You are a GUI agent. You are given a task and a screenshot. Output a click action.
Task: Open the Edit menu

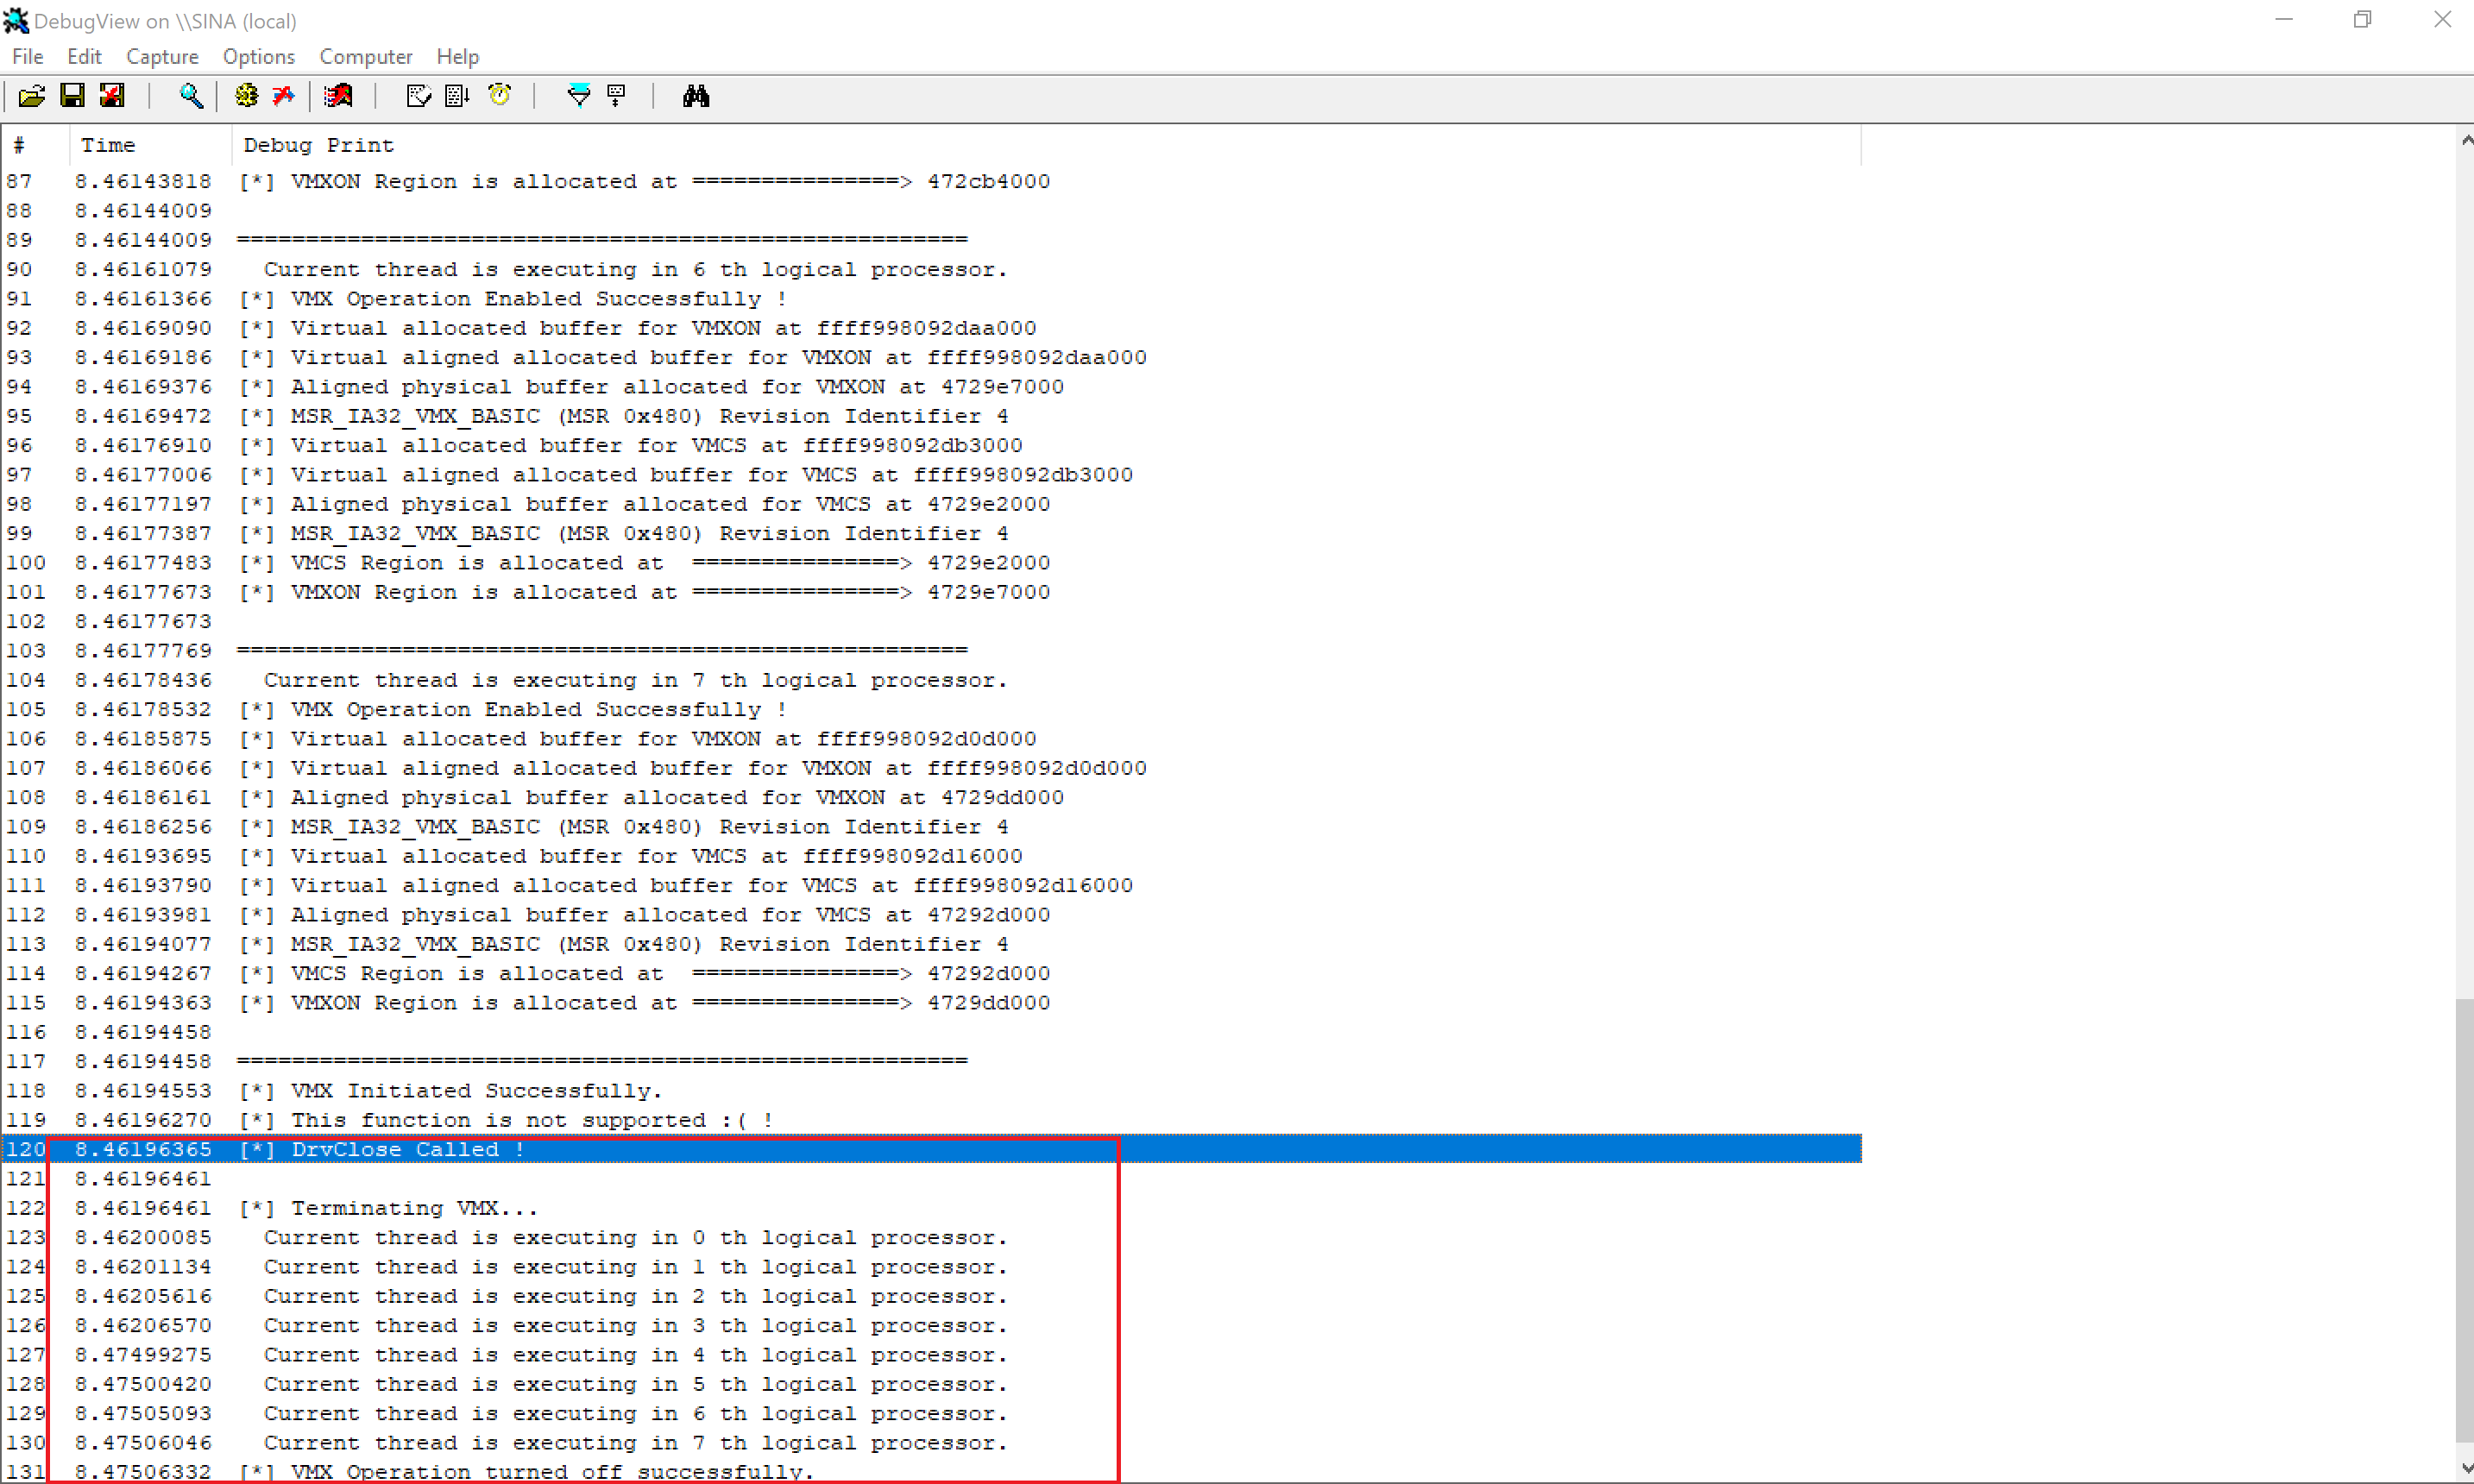pos(84,57)
